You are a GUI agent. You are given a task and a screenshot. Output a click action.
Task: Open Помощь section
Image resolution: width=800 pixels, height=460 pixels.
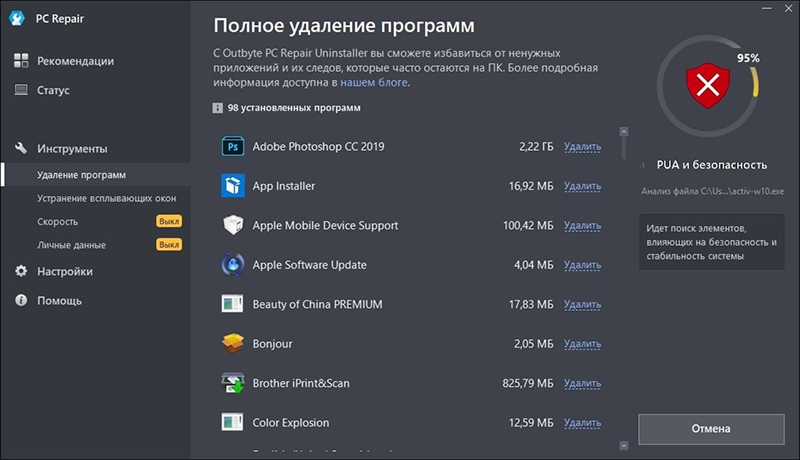point(59,301)
